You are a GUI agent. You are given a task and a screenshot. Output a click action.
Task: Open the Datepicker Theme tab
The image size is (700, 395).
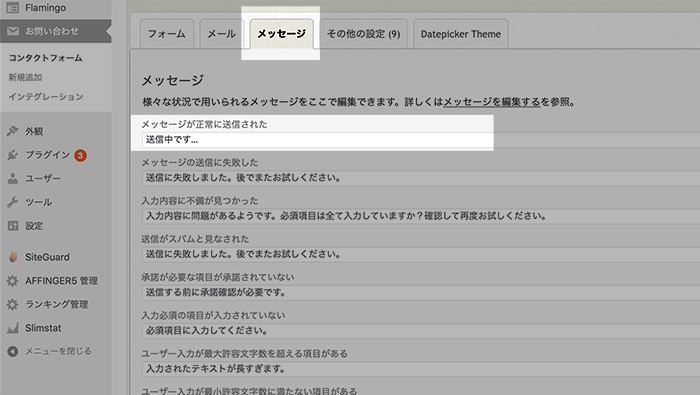tap(461, 34)
